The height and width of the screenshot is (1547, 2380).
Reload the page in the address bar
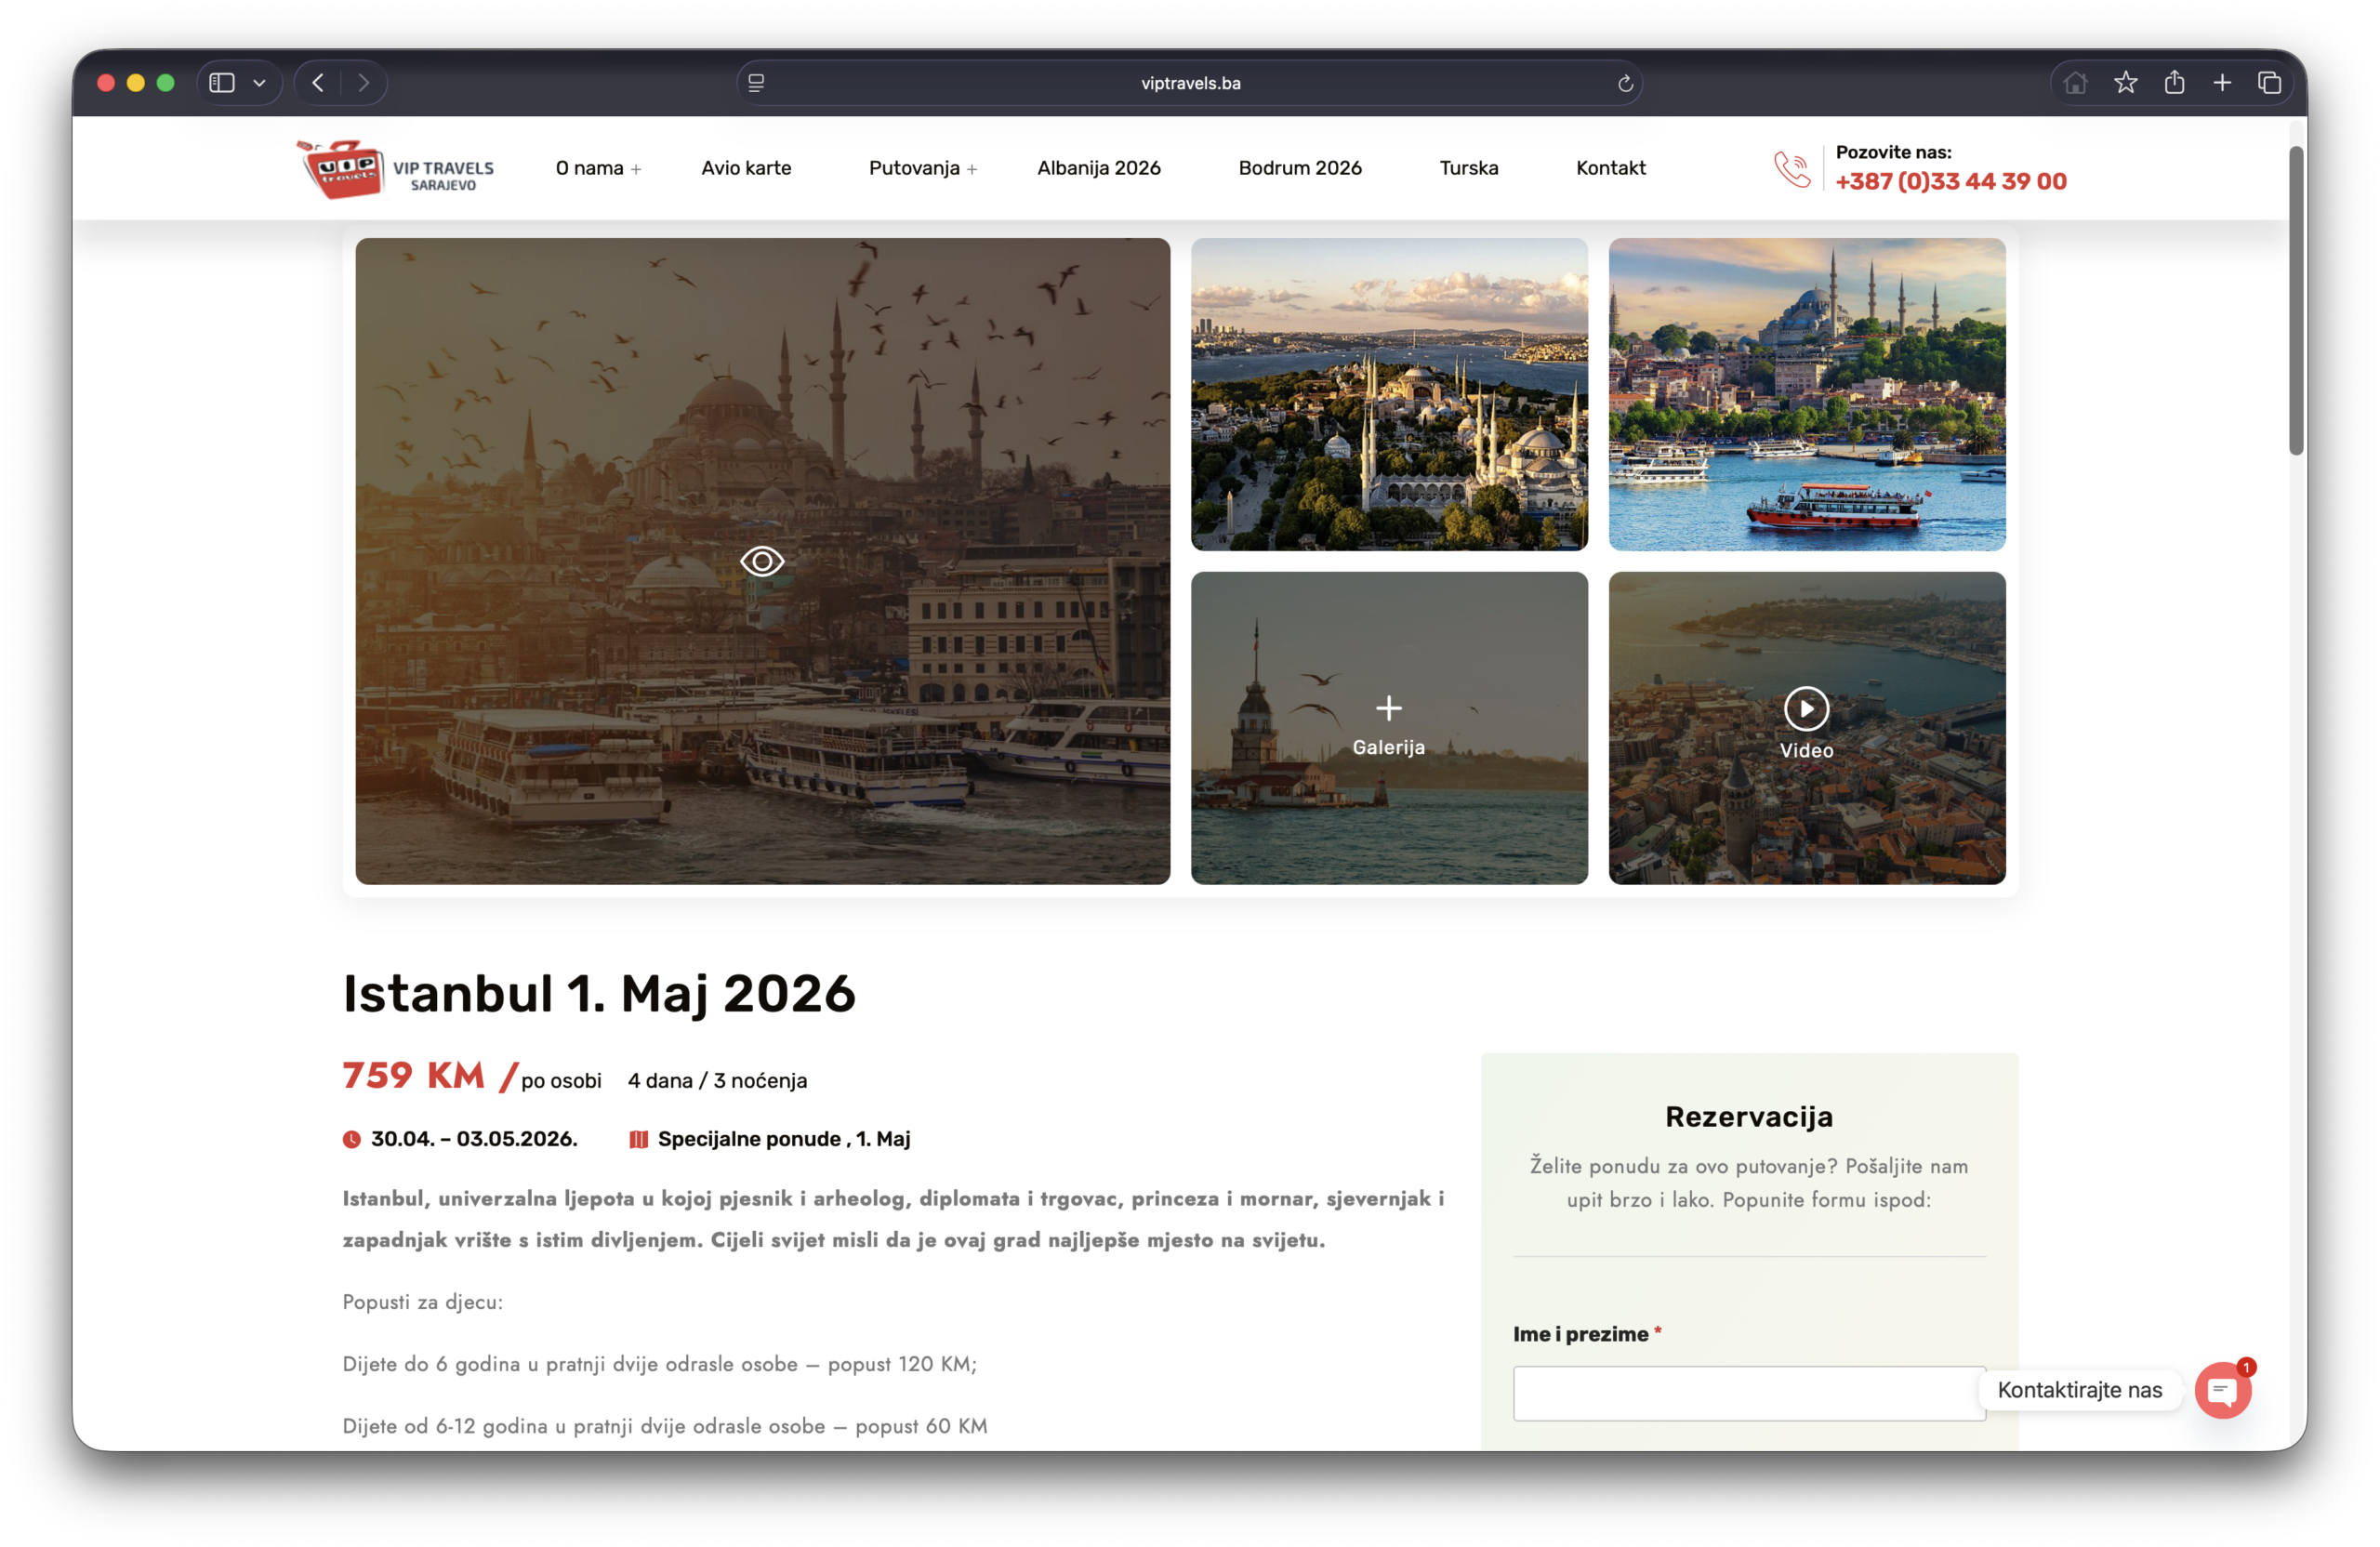(x=1625, y=84)
